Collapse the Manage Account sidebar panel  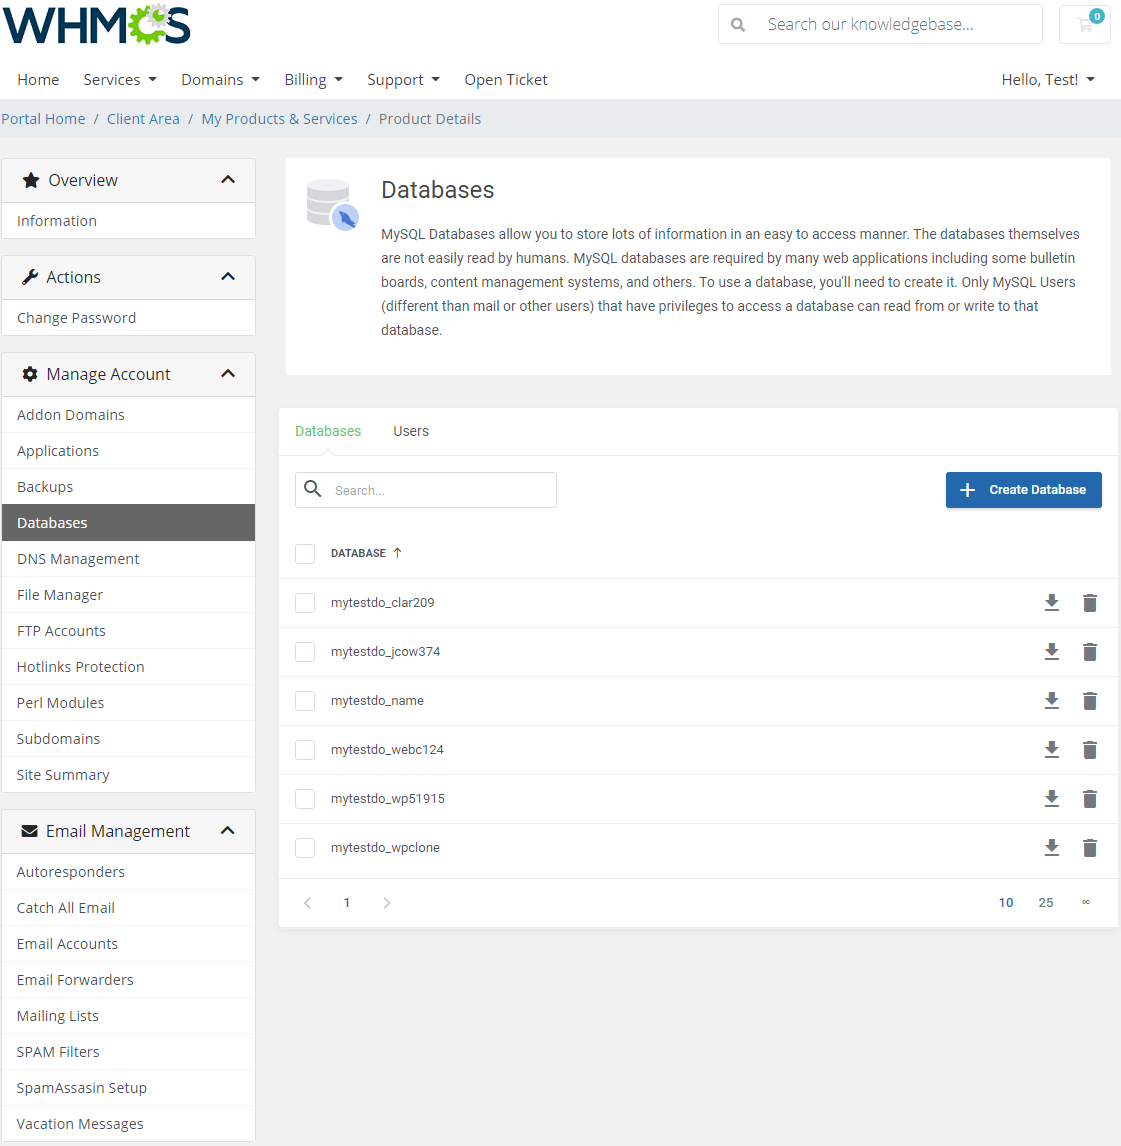tap(228, 374)
